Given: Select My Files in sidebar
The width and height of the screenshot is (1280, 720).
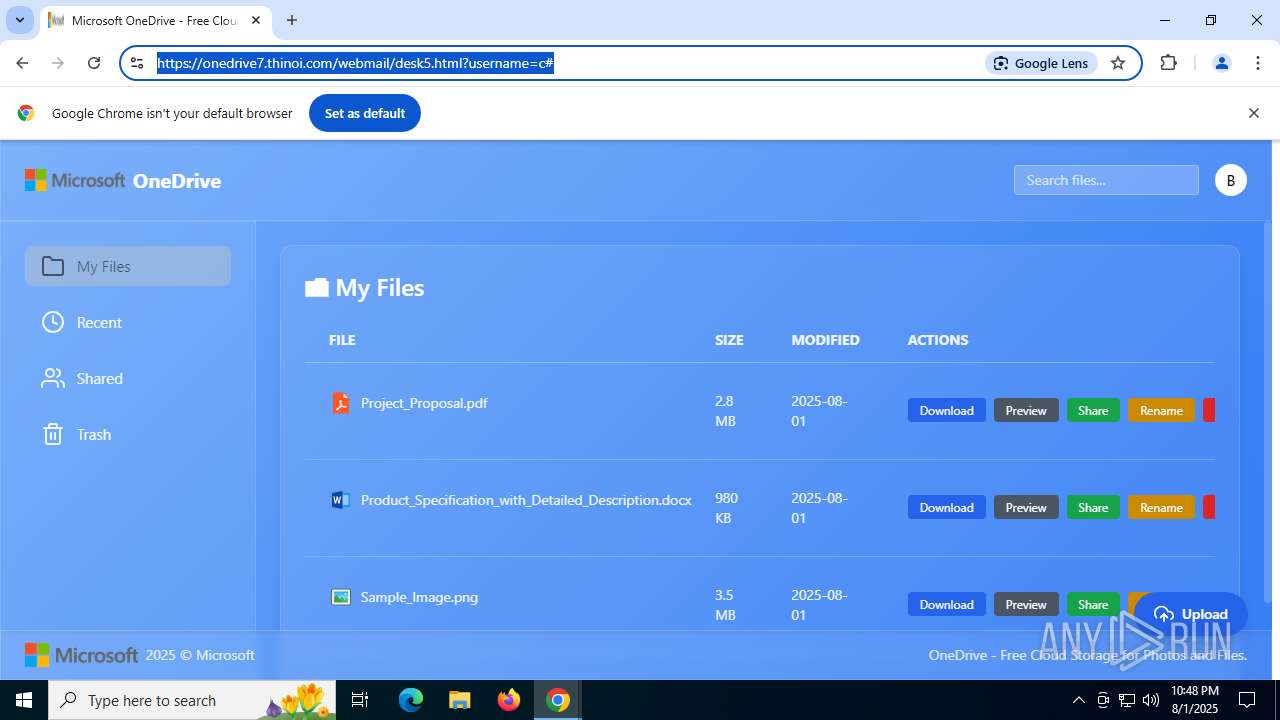Looking at the screenshot, I should coord(128,266).
